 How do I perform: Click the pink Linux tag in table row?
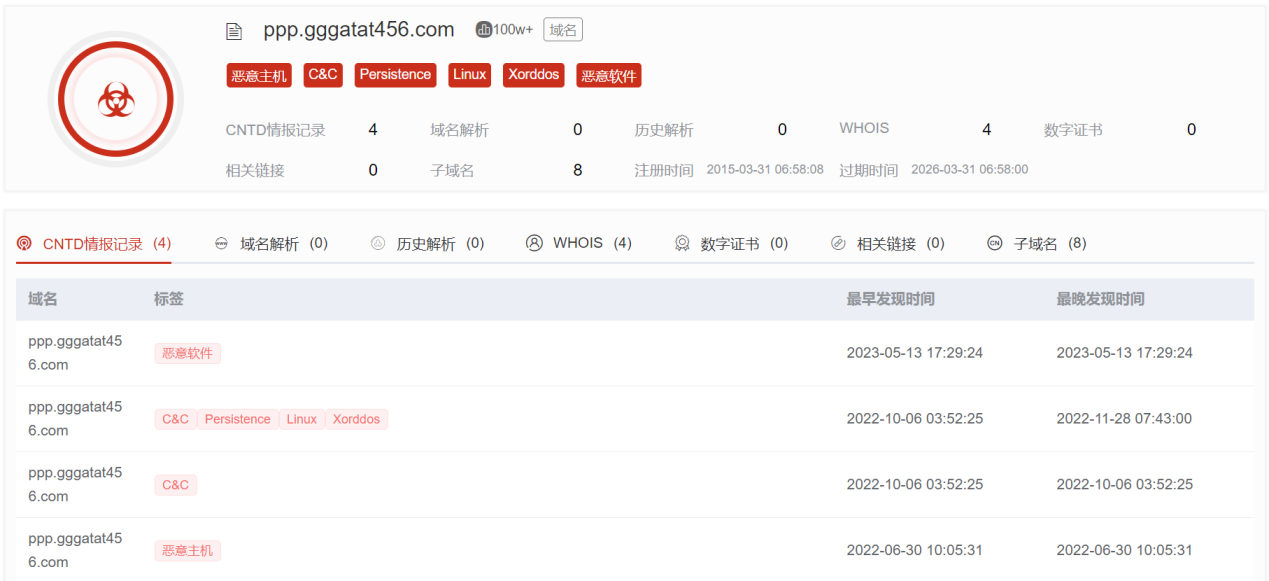tap(301, 419)
